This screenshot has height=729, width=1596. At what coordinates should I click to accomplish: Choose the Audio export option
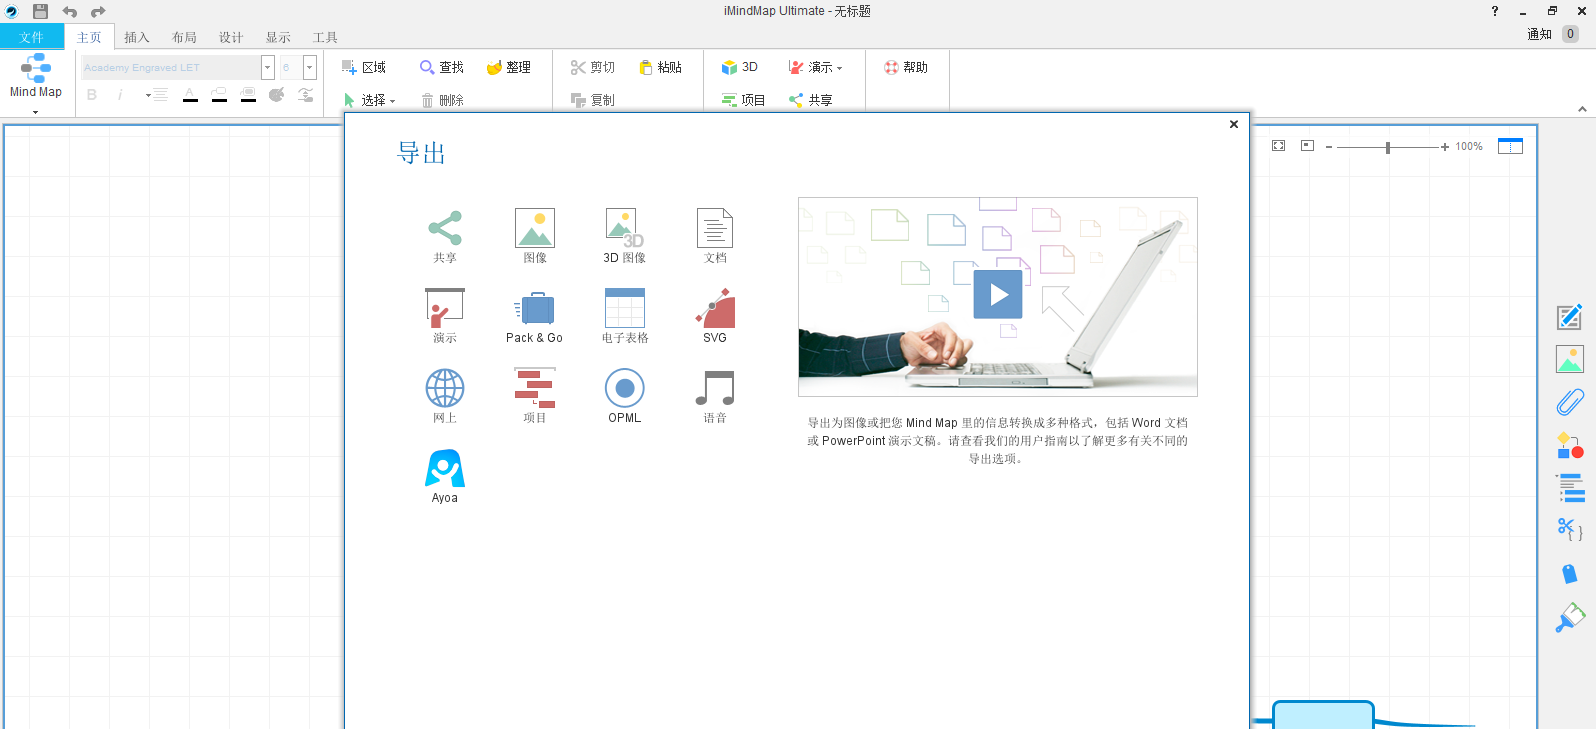click(x=715, y=396)
